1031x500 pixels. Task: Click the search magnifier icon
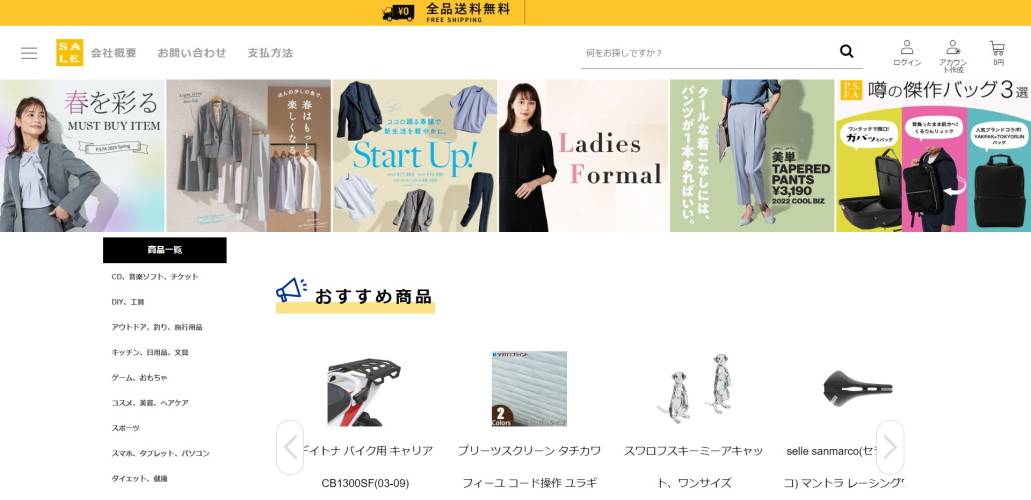coord(847,51)
